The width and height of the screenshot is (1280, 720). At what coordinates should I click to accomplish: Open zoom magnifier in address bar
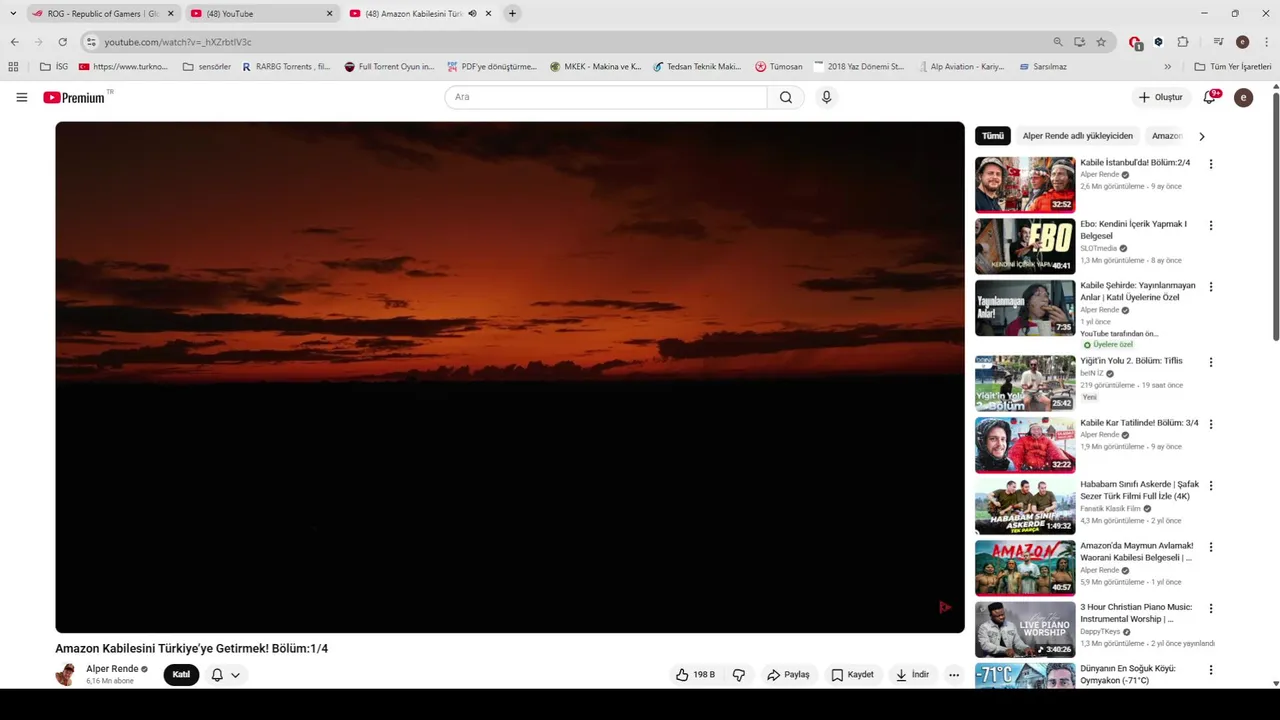[1058, 42]
